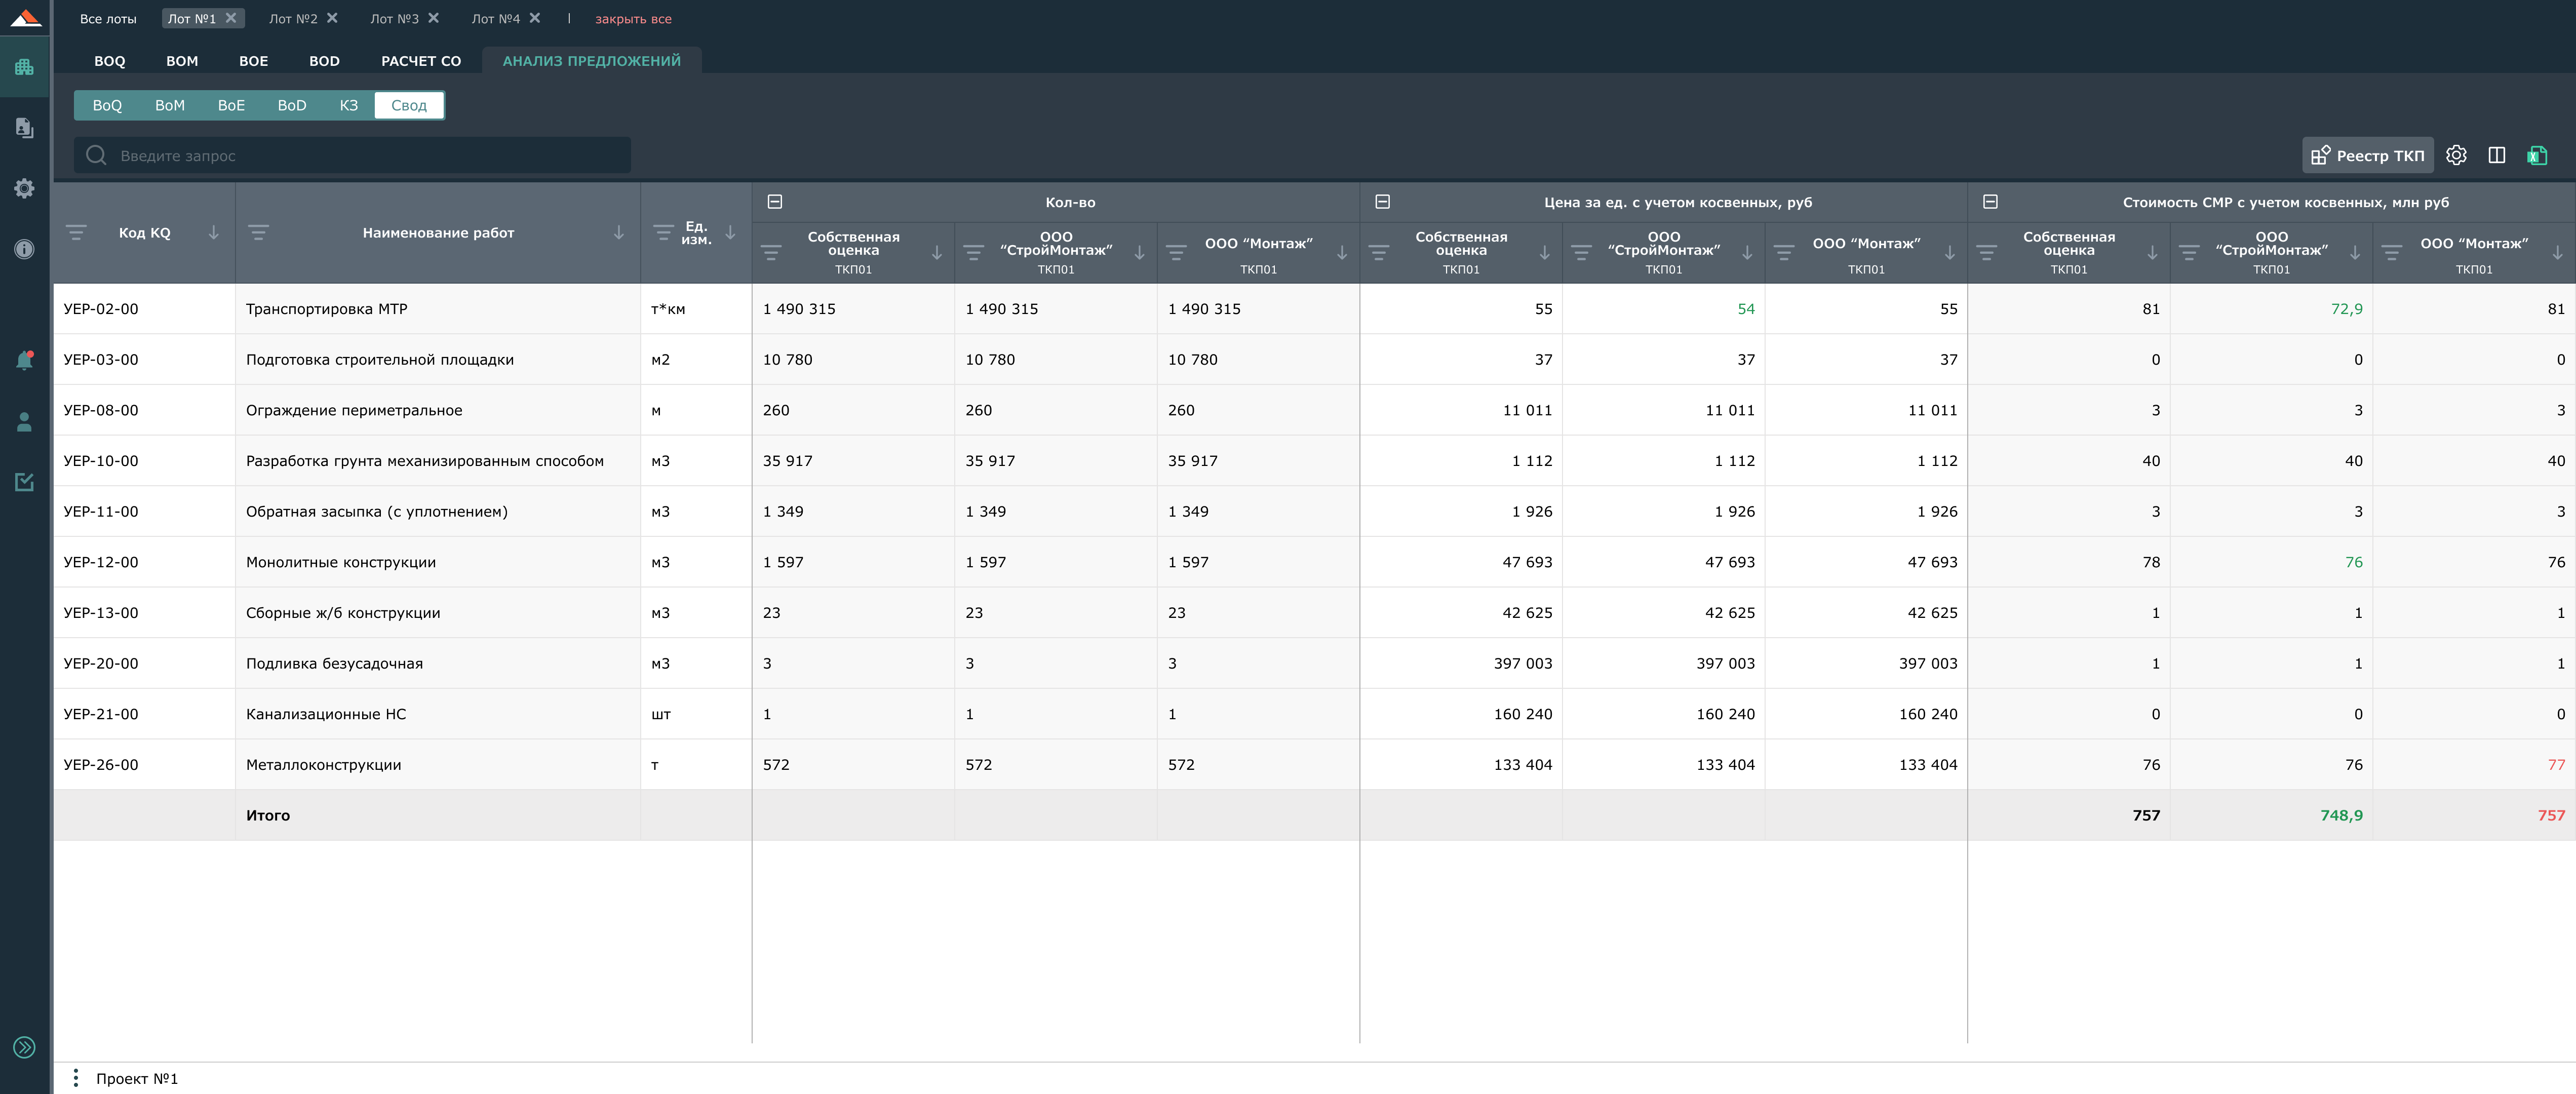Click the buildings icon in sidebar
The width and height of the screenshot is (2576, 1094).
[24, 67]
